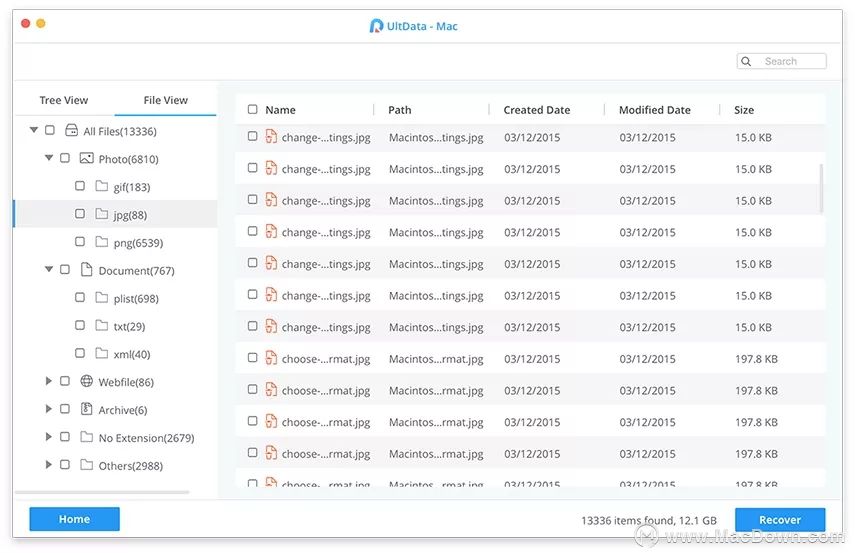Screen dimensions: 855x553
Task: Tick the png(6539) checkbox
Action: click(x=80, y=242)
